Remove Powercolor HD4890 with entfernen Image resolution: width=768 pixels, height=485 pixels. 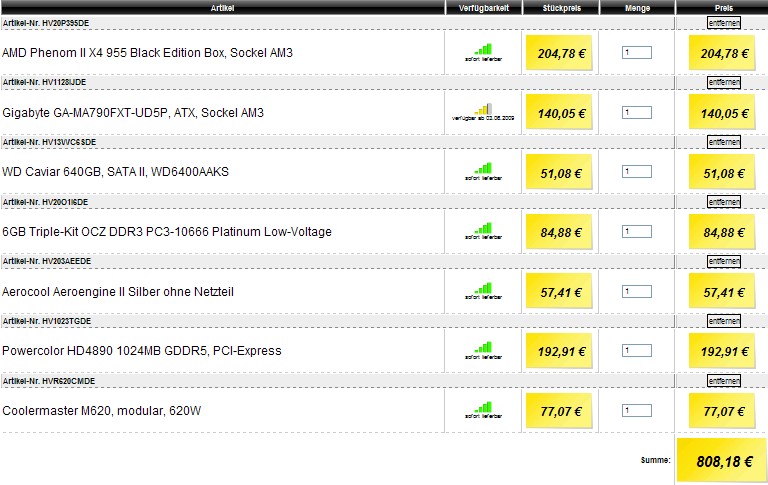(724, 321)
